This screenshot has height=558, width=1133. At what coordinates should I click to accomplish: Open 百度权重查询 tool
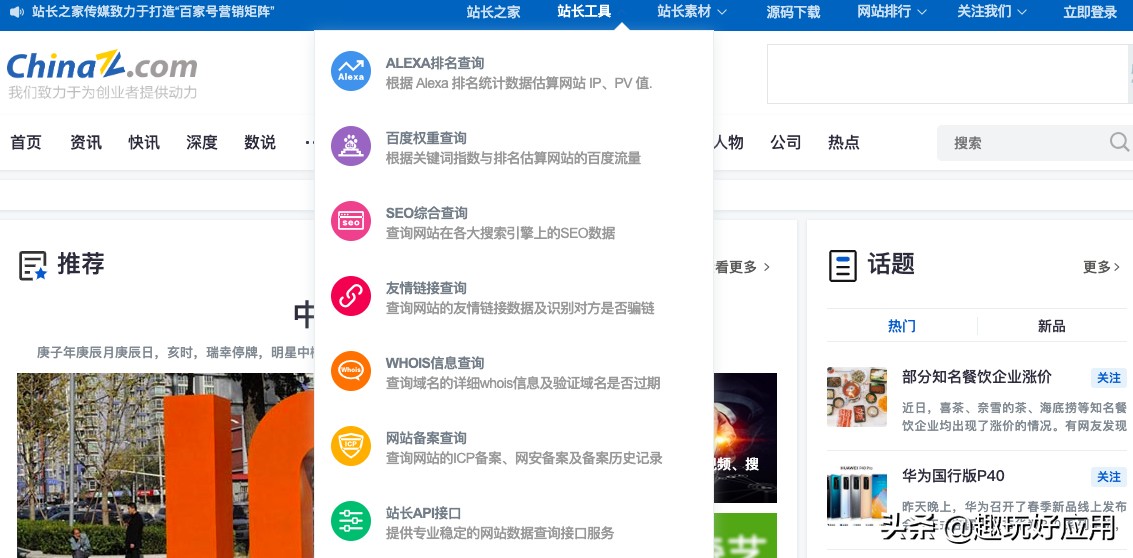pos(426,138)
